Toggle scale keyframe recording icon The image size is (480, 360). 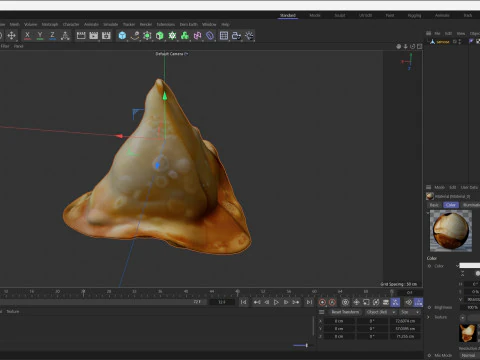(366, 302)
